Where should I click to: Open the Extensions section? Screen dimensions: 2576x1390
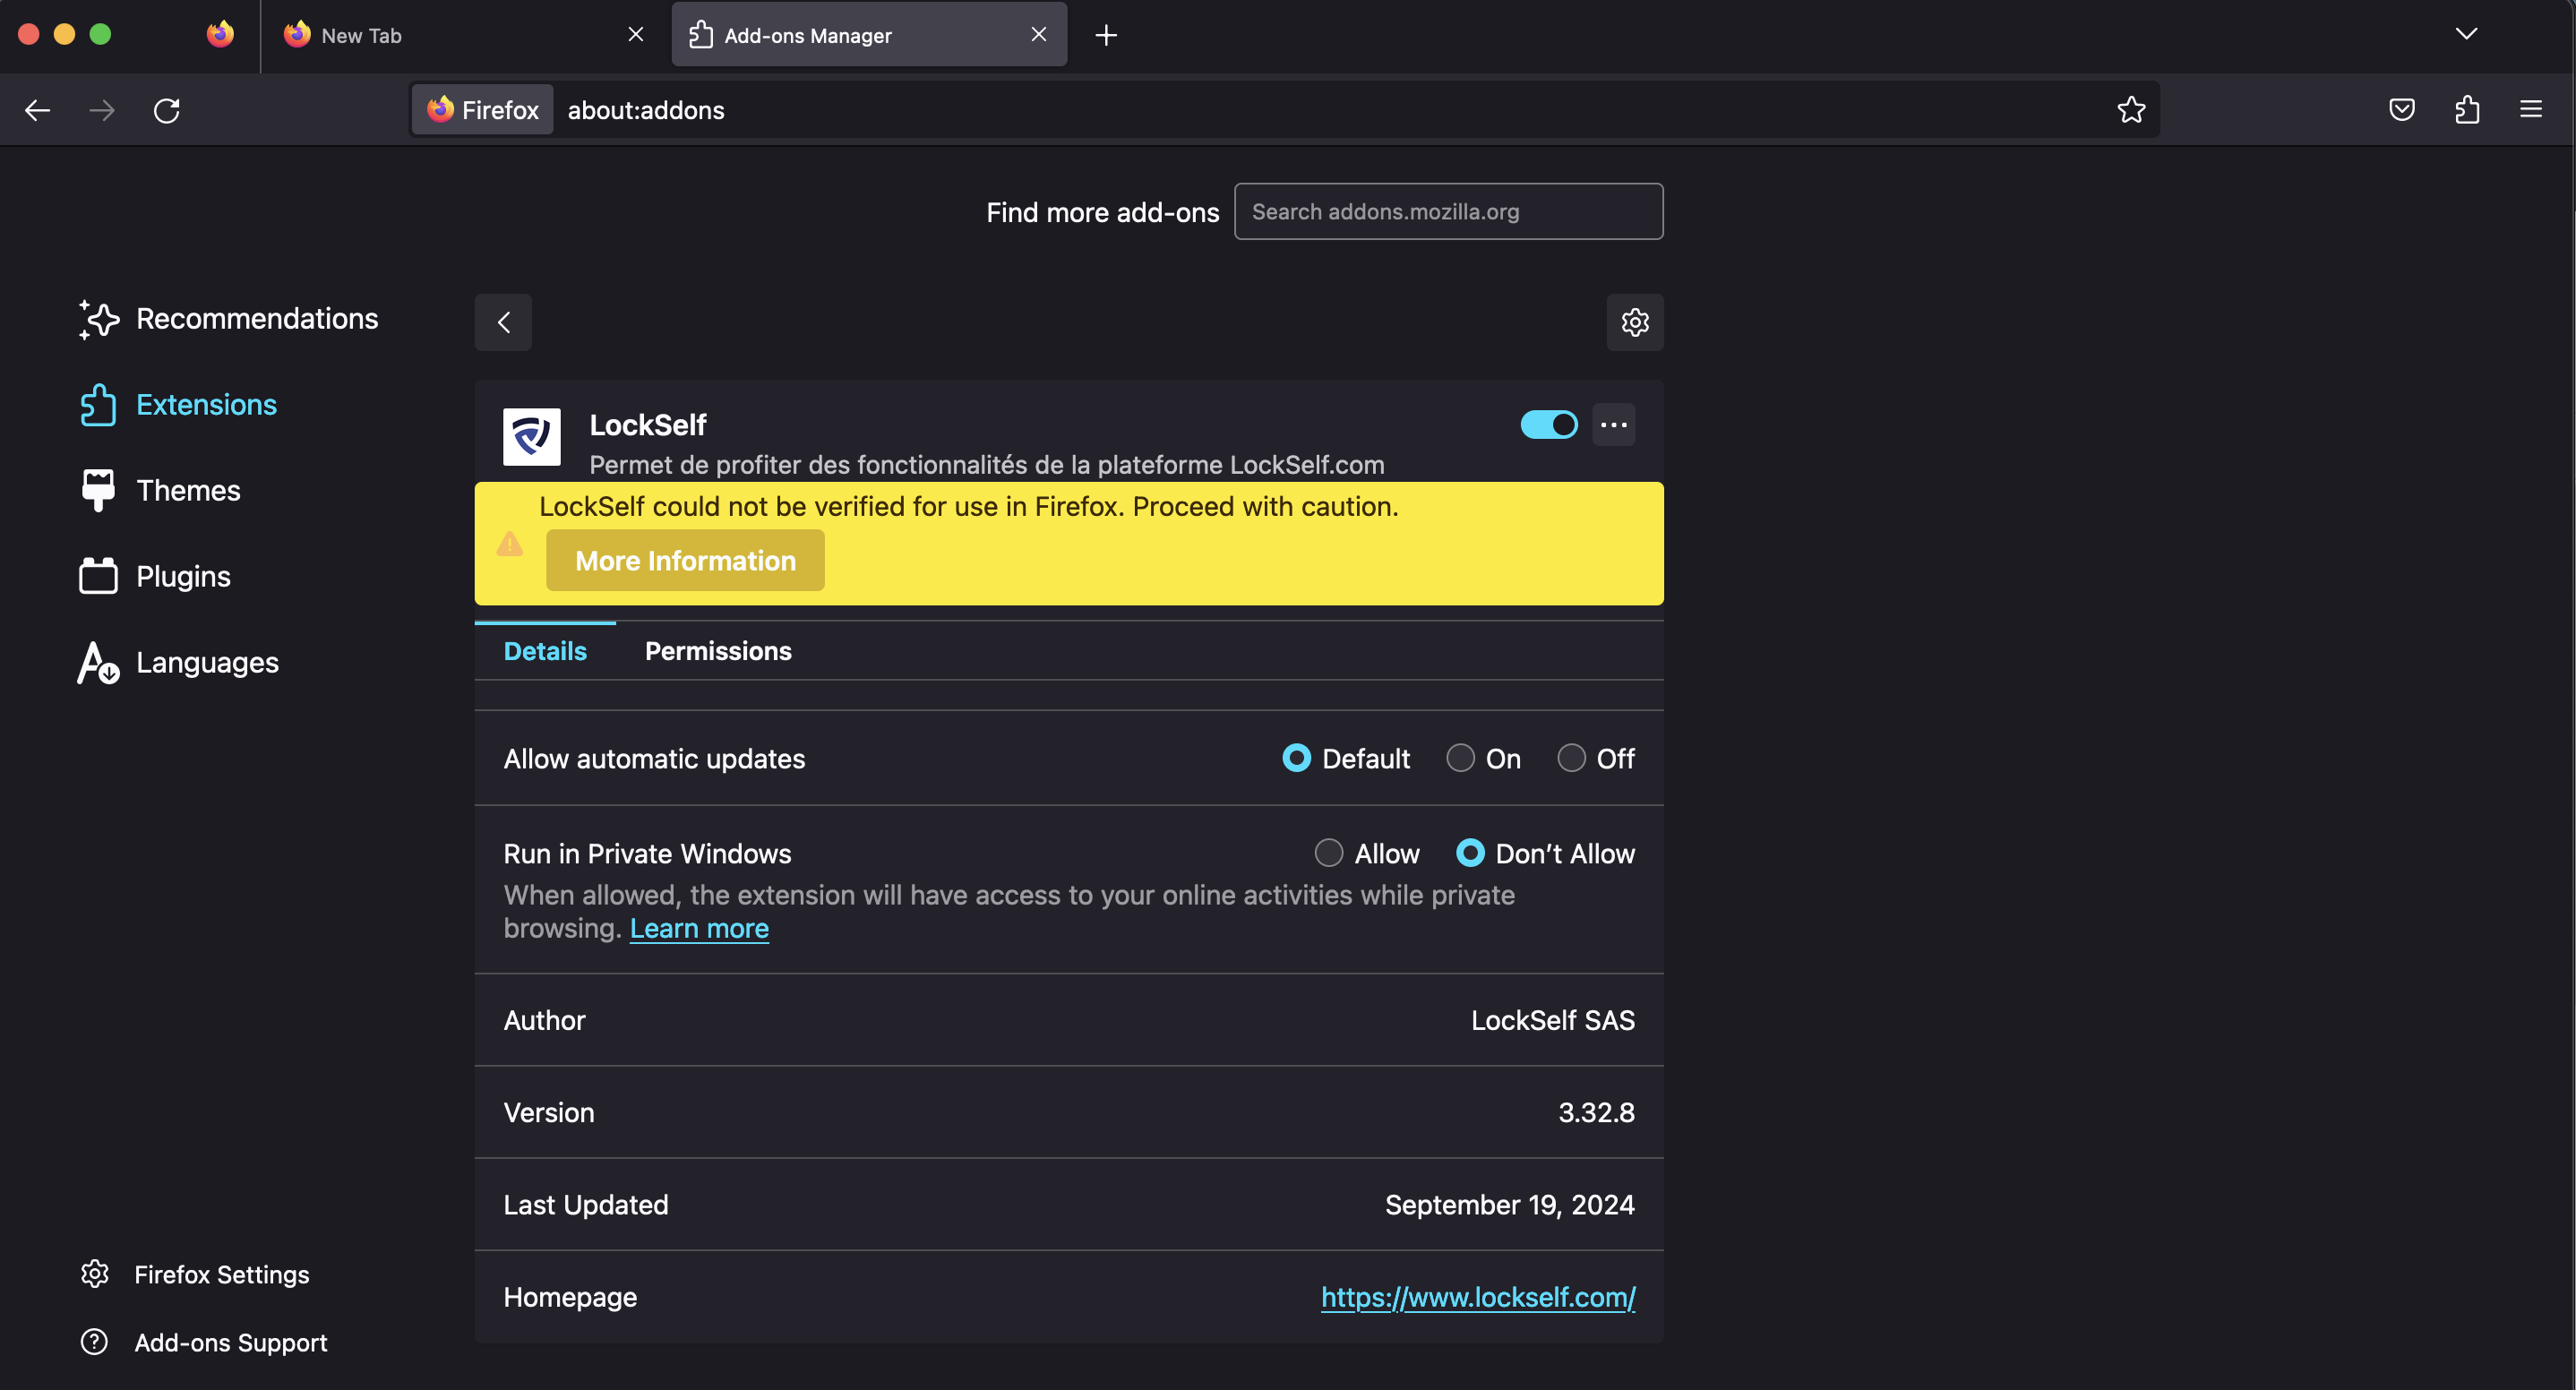(178, 405)
